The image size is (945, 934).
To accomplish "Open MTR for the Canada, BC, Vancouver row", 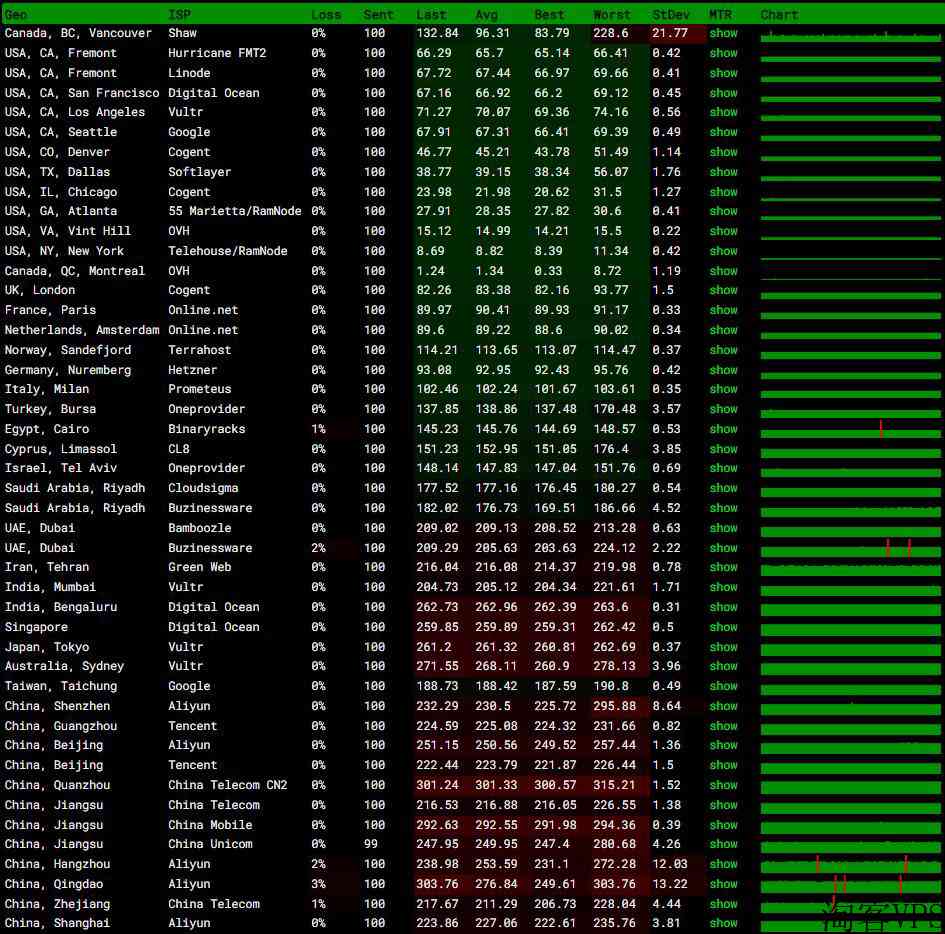I will (723, 33).
